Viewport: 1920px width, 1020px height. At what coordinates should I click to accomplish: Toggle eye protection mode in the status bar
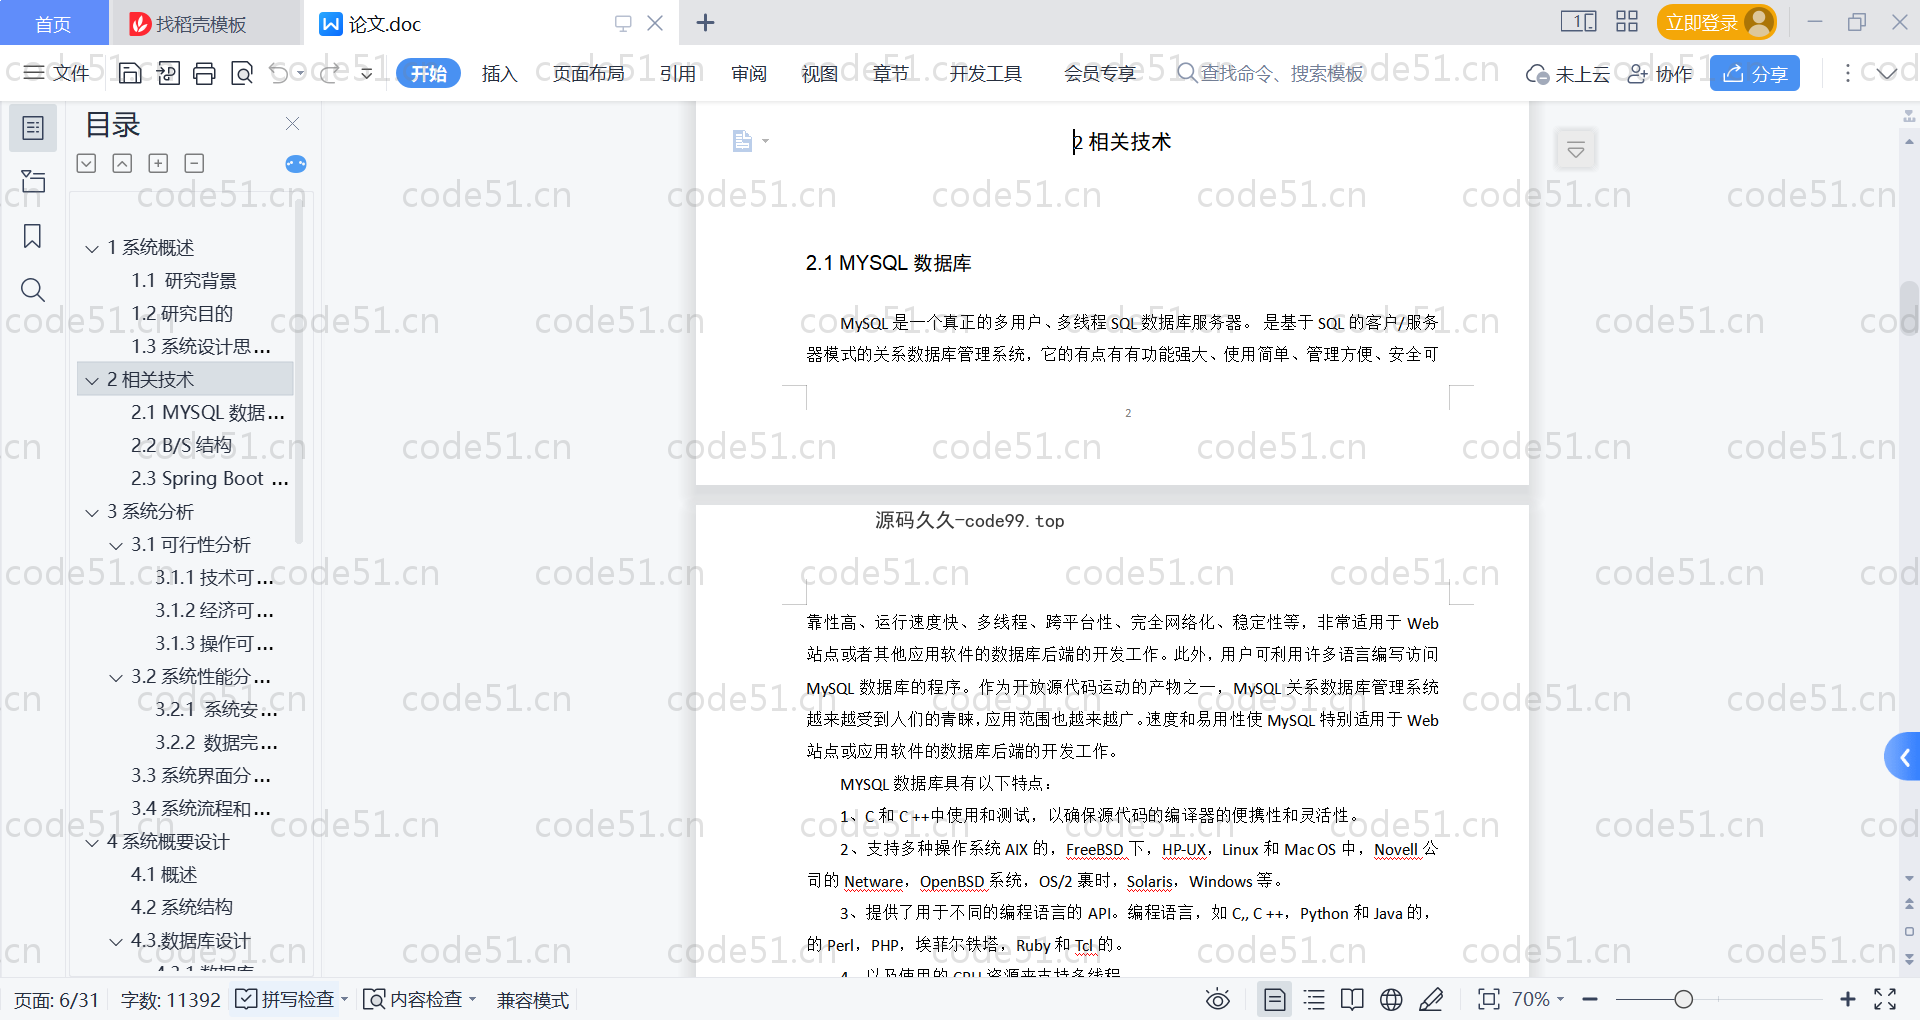pyautogui.click(x=1217, y=999)
